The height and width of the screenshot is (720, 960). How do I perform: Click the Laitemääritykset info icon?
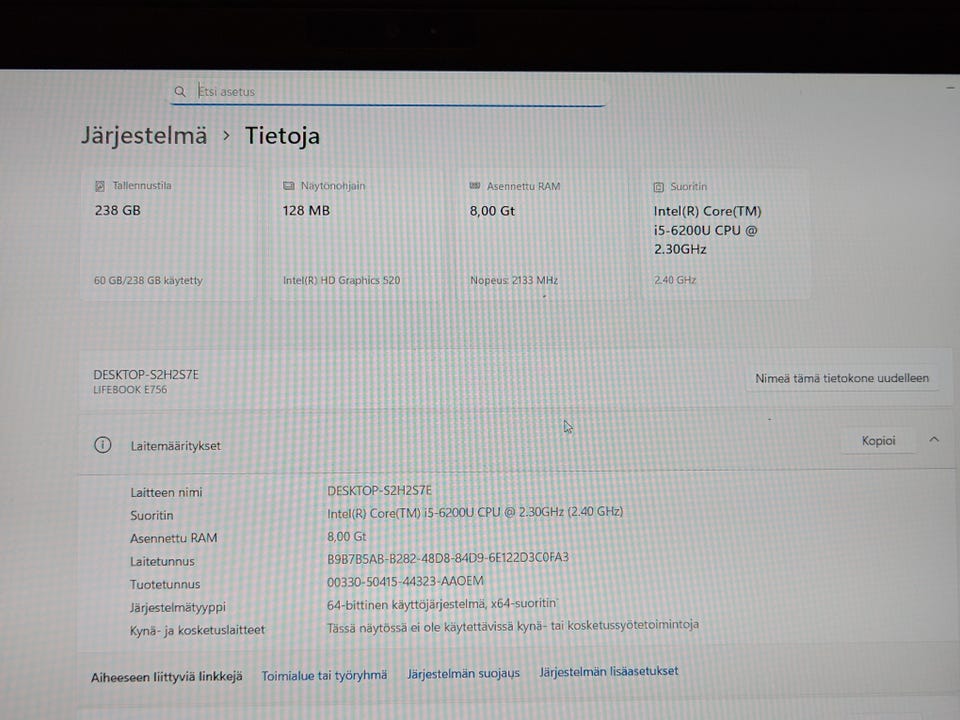103,445
